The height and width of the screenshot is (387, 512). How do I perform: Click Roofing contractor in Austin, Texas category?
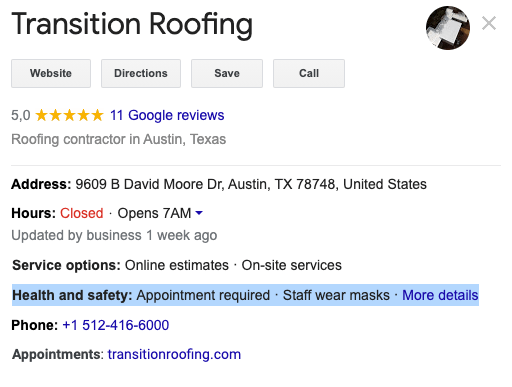[119, 139]
